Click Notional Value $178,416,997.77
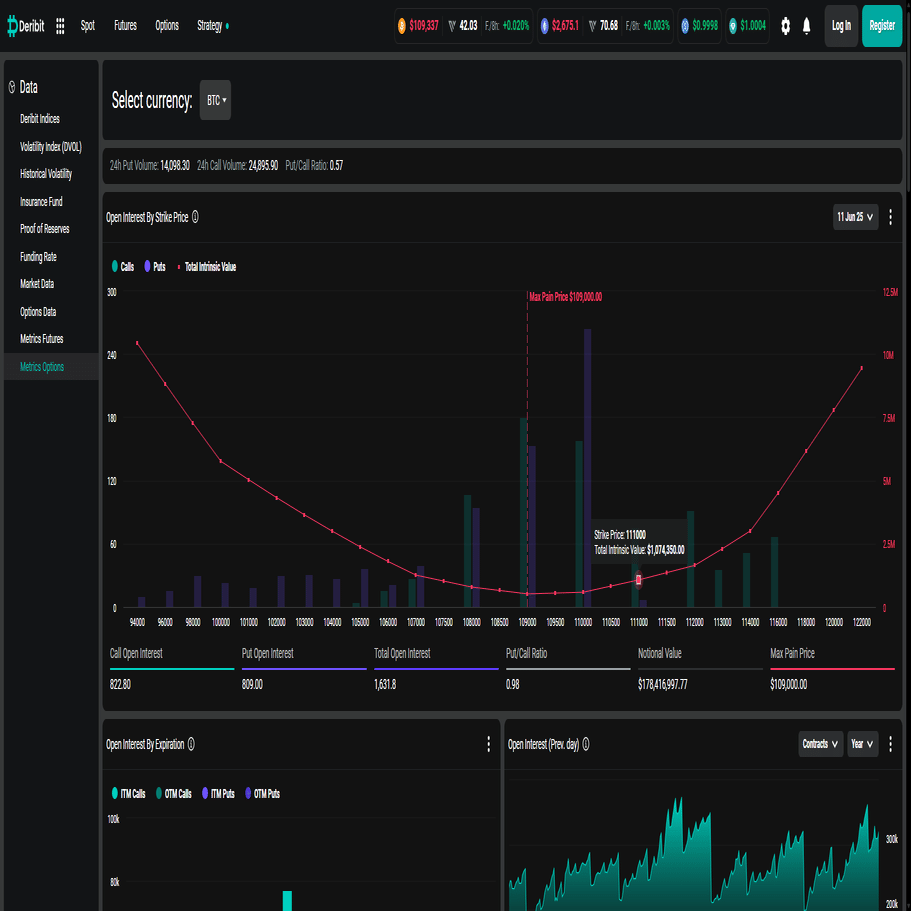 [662, 684]
